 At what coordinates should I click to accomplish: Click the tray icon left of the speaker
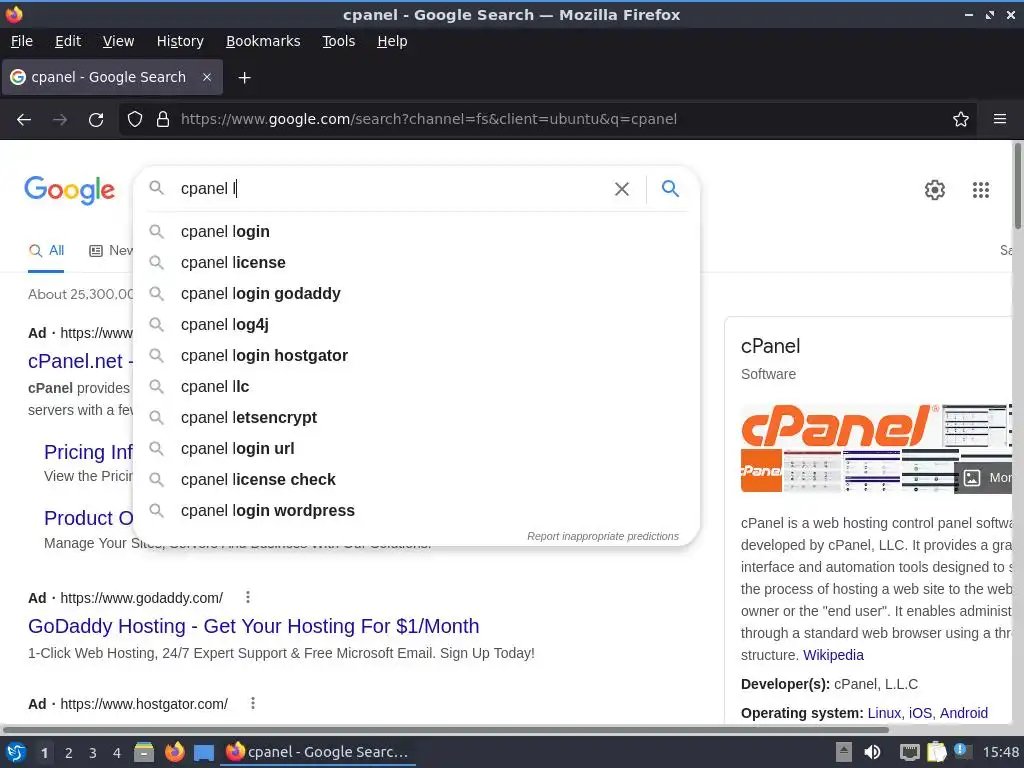(x=844, y=752)
